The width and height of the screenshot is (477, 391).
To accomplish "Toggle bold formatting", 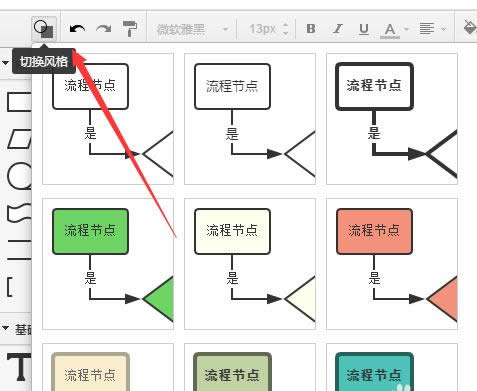I will pyautogui.click(x=311, y=29).
